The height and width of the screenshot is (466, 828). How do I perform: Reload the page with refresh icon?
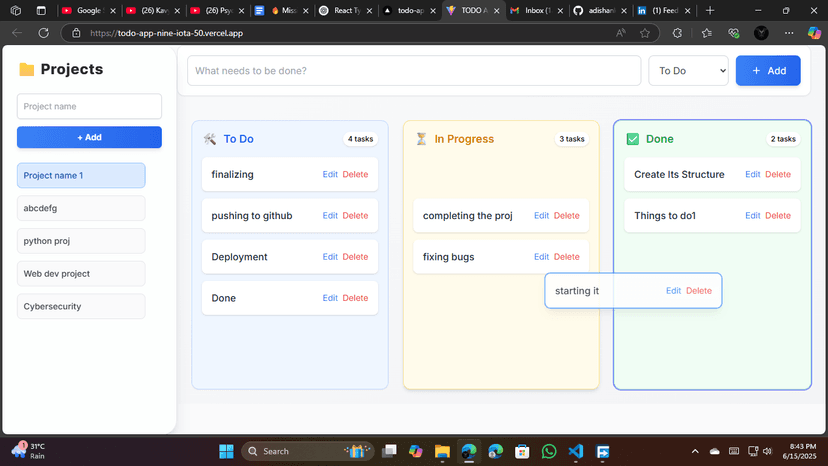click(x=44, y=33)
